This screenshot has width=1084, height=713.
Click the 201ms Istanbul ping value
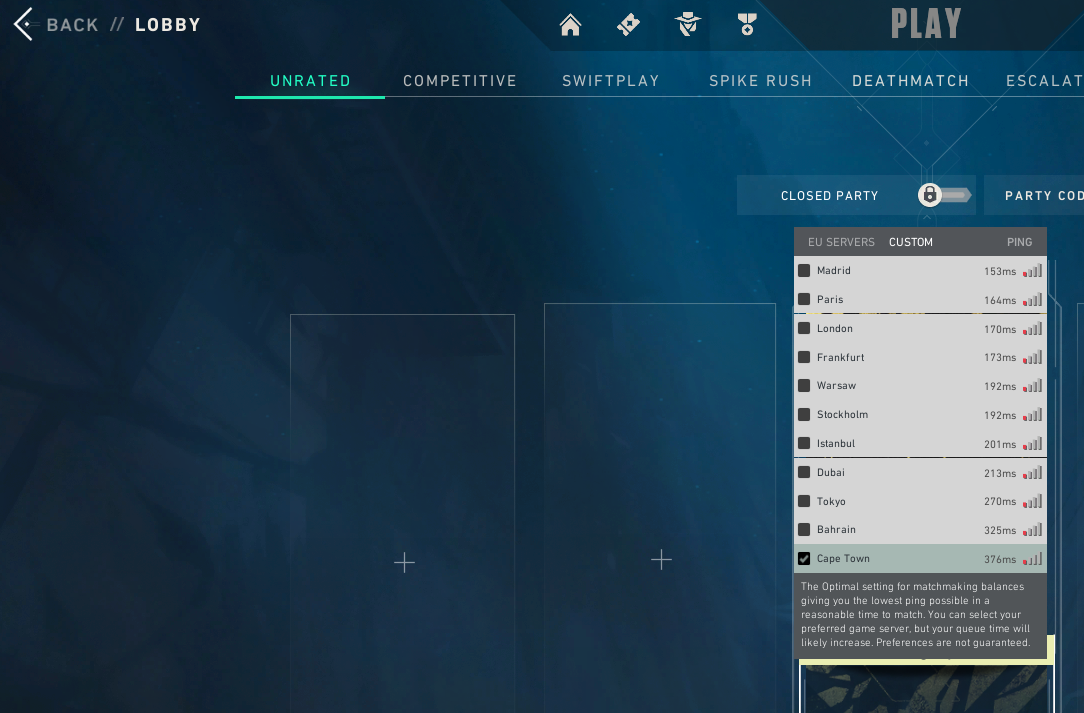click(1000, 445)
